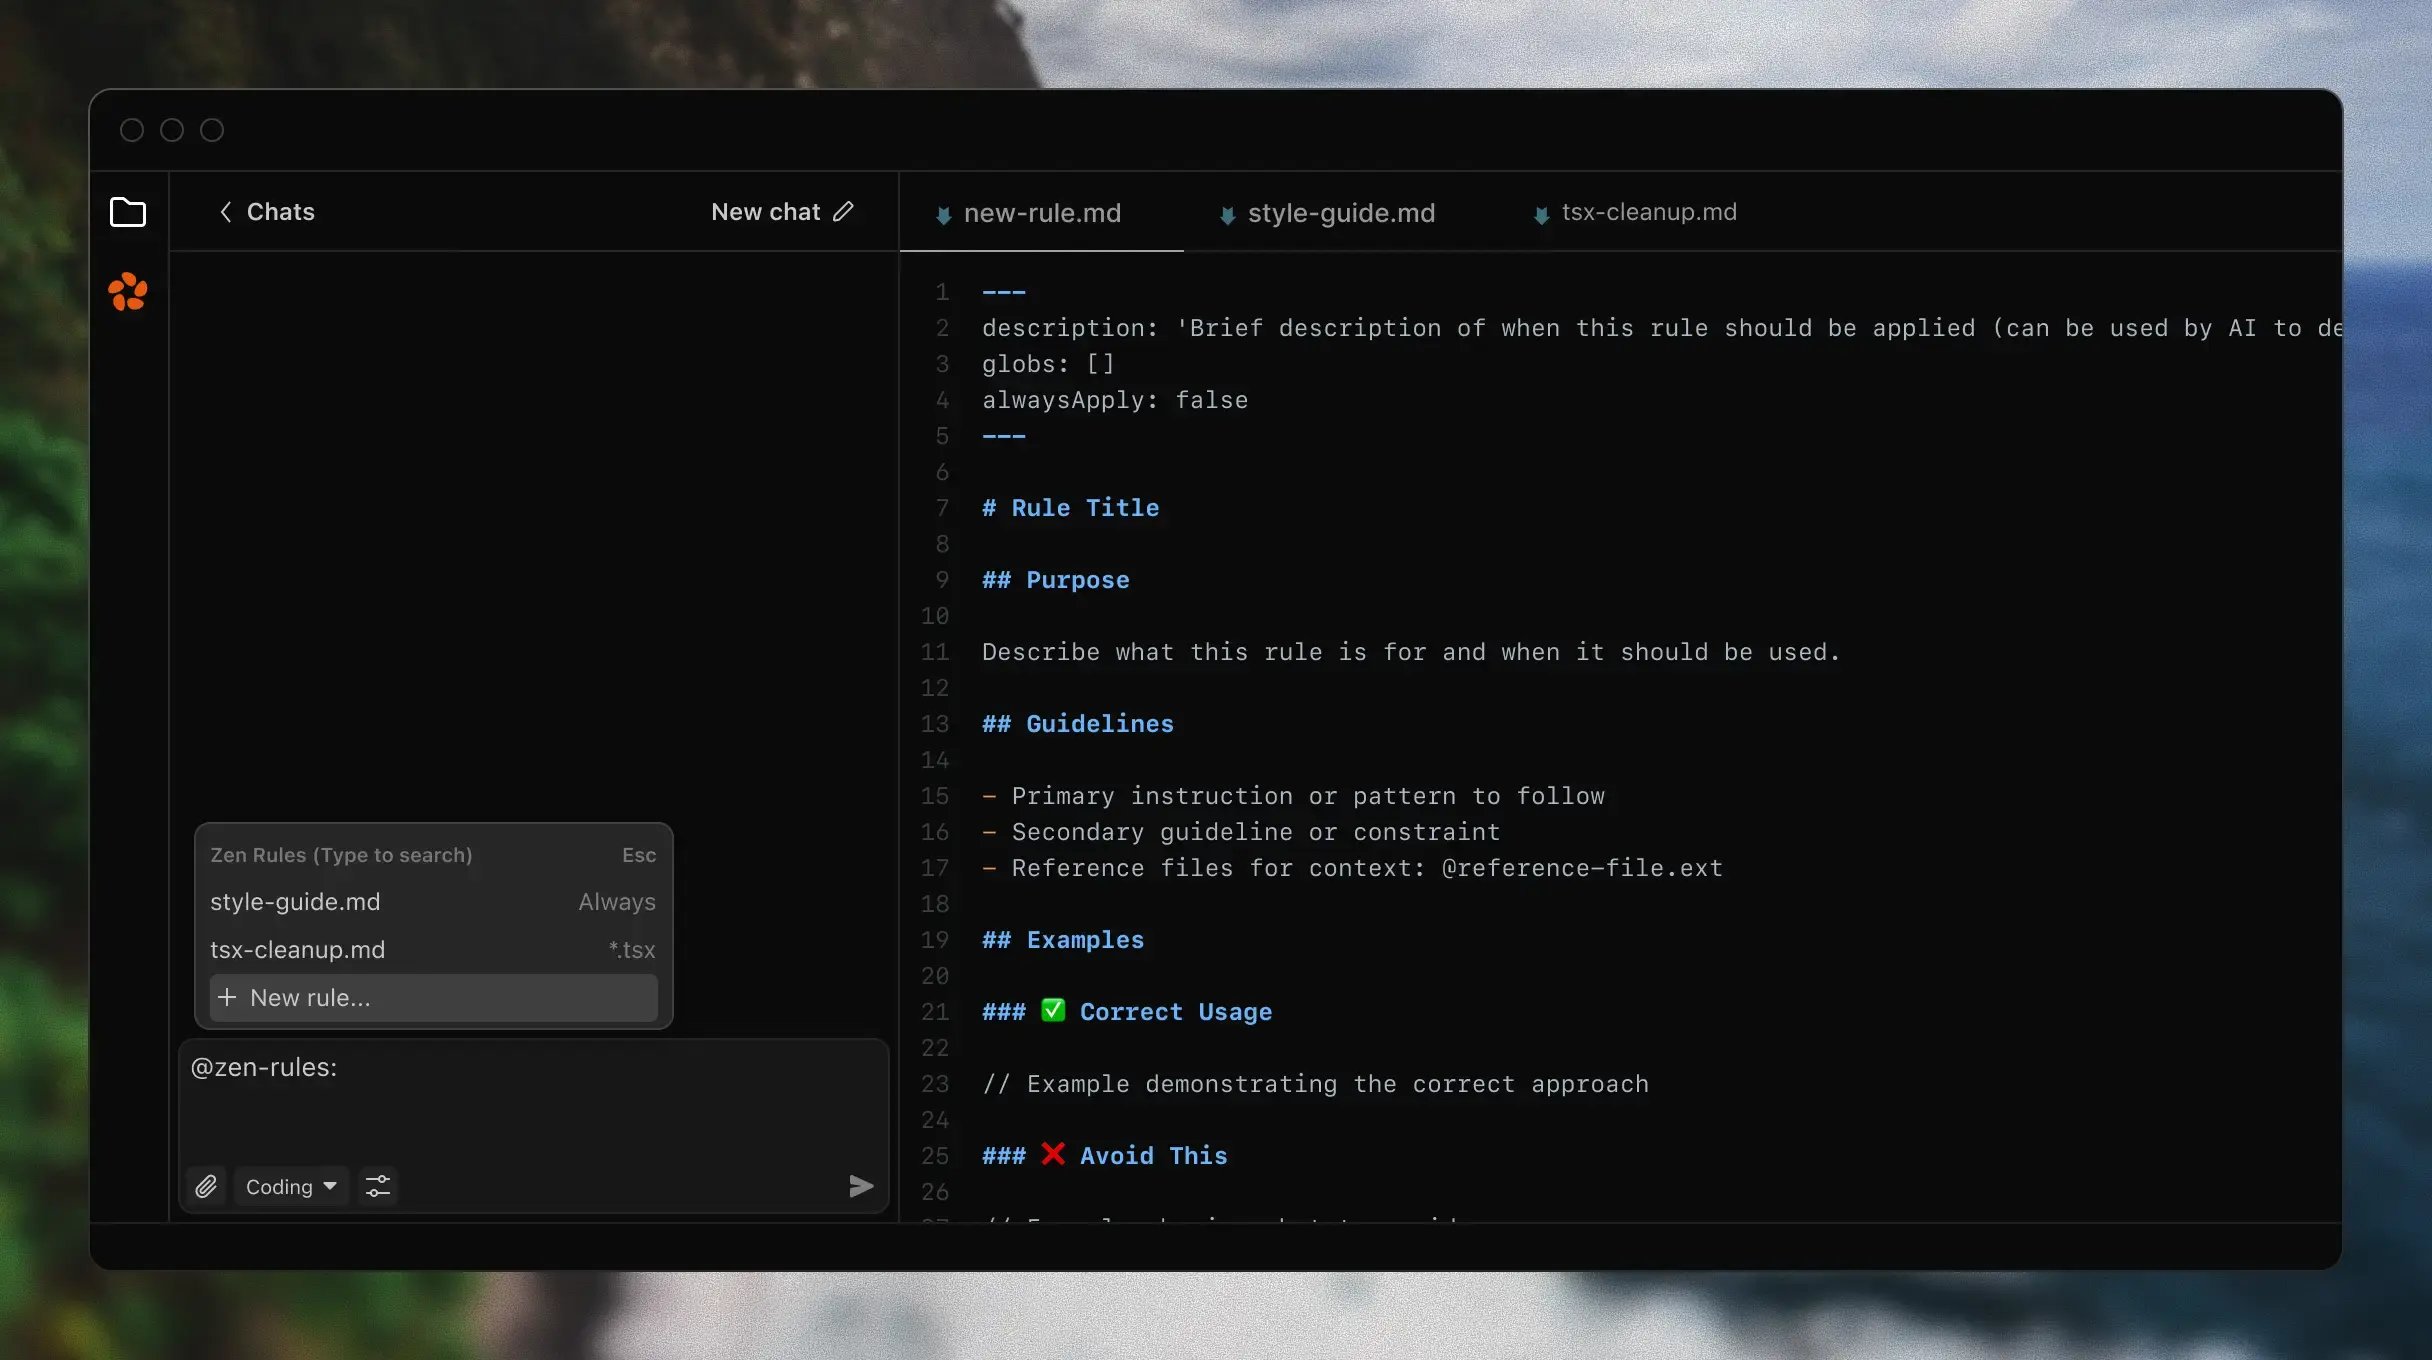Click the arrow icon on style-guide.md tab

(1226, 213)
